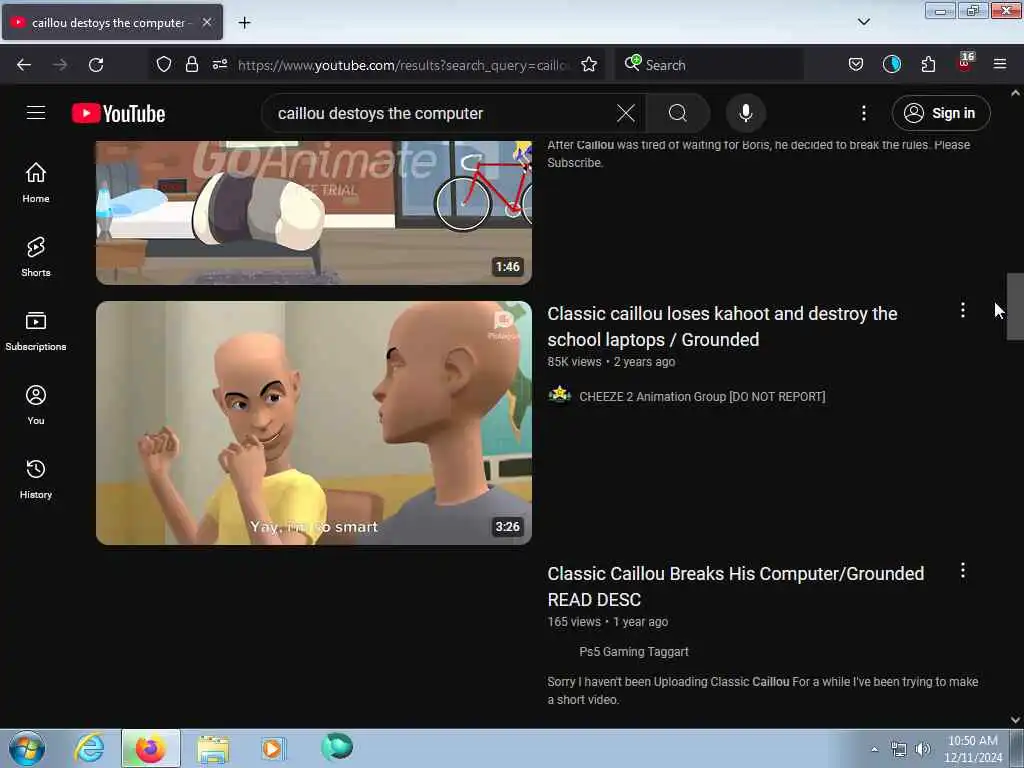Bookmark this page with the star

click(589, 64)
